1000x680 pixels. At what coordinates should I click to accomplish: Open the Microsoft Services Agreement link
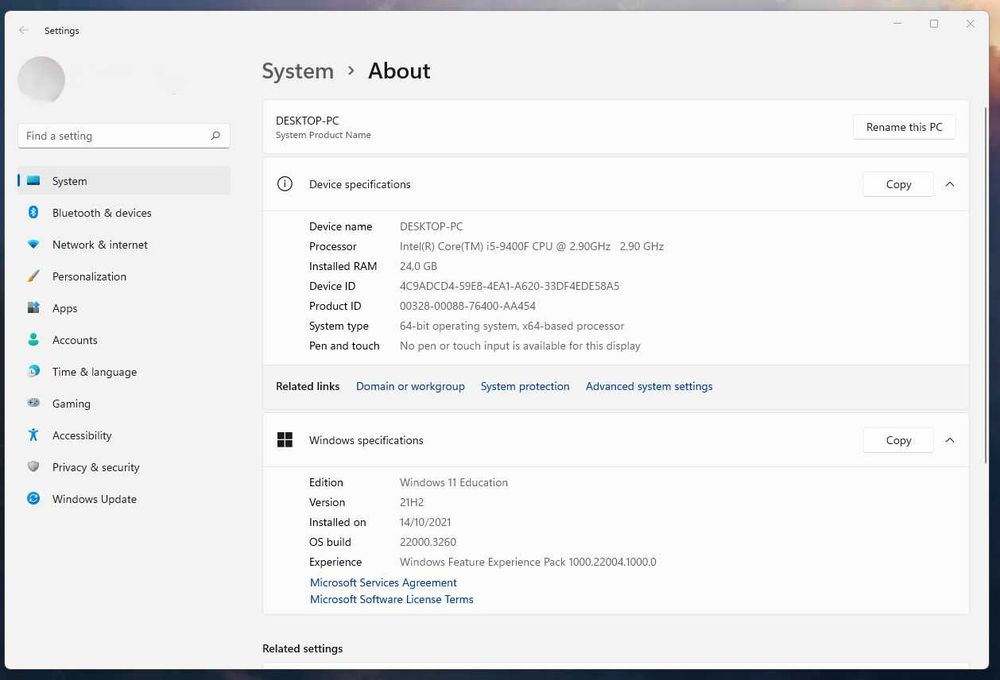[383, 583]
